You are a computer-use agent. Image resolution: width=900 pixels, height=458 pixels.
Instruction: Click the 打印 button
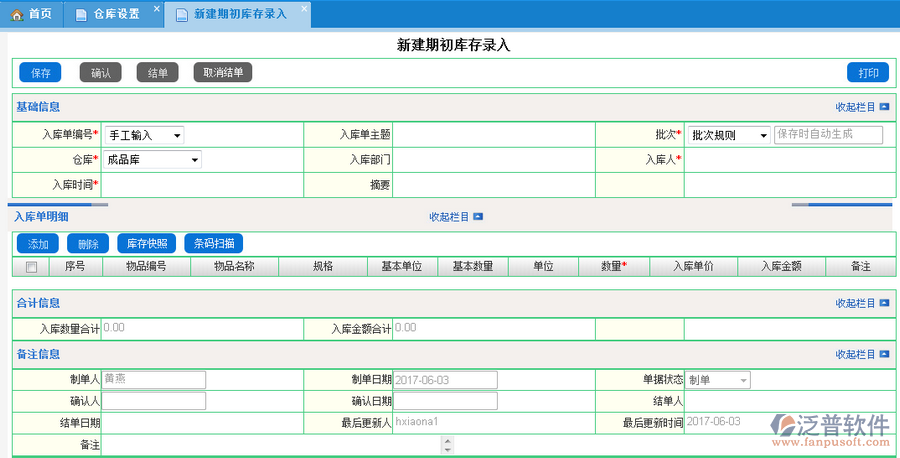[x=867, y=73]
